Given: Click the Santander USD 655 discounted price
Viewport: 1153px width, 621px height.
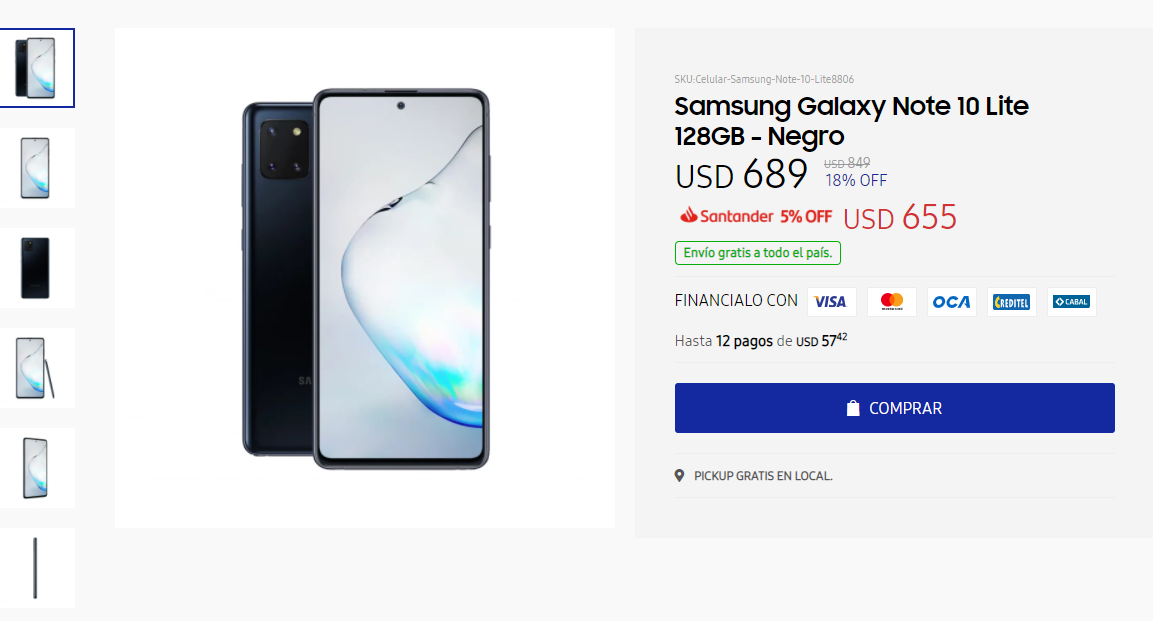Looking at the screenshot, I should point(900,217).
